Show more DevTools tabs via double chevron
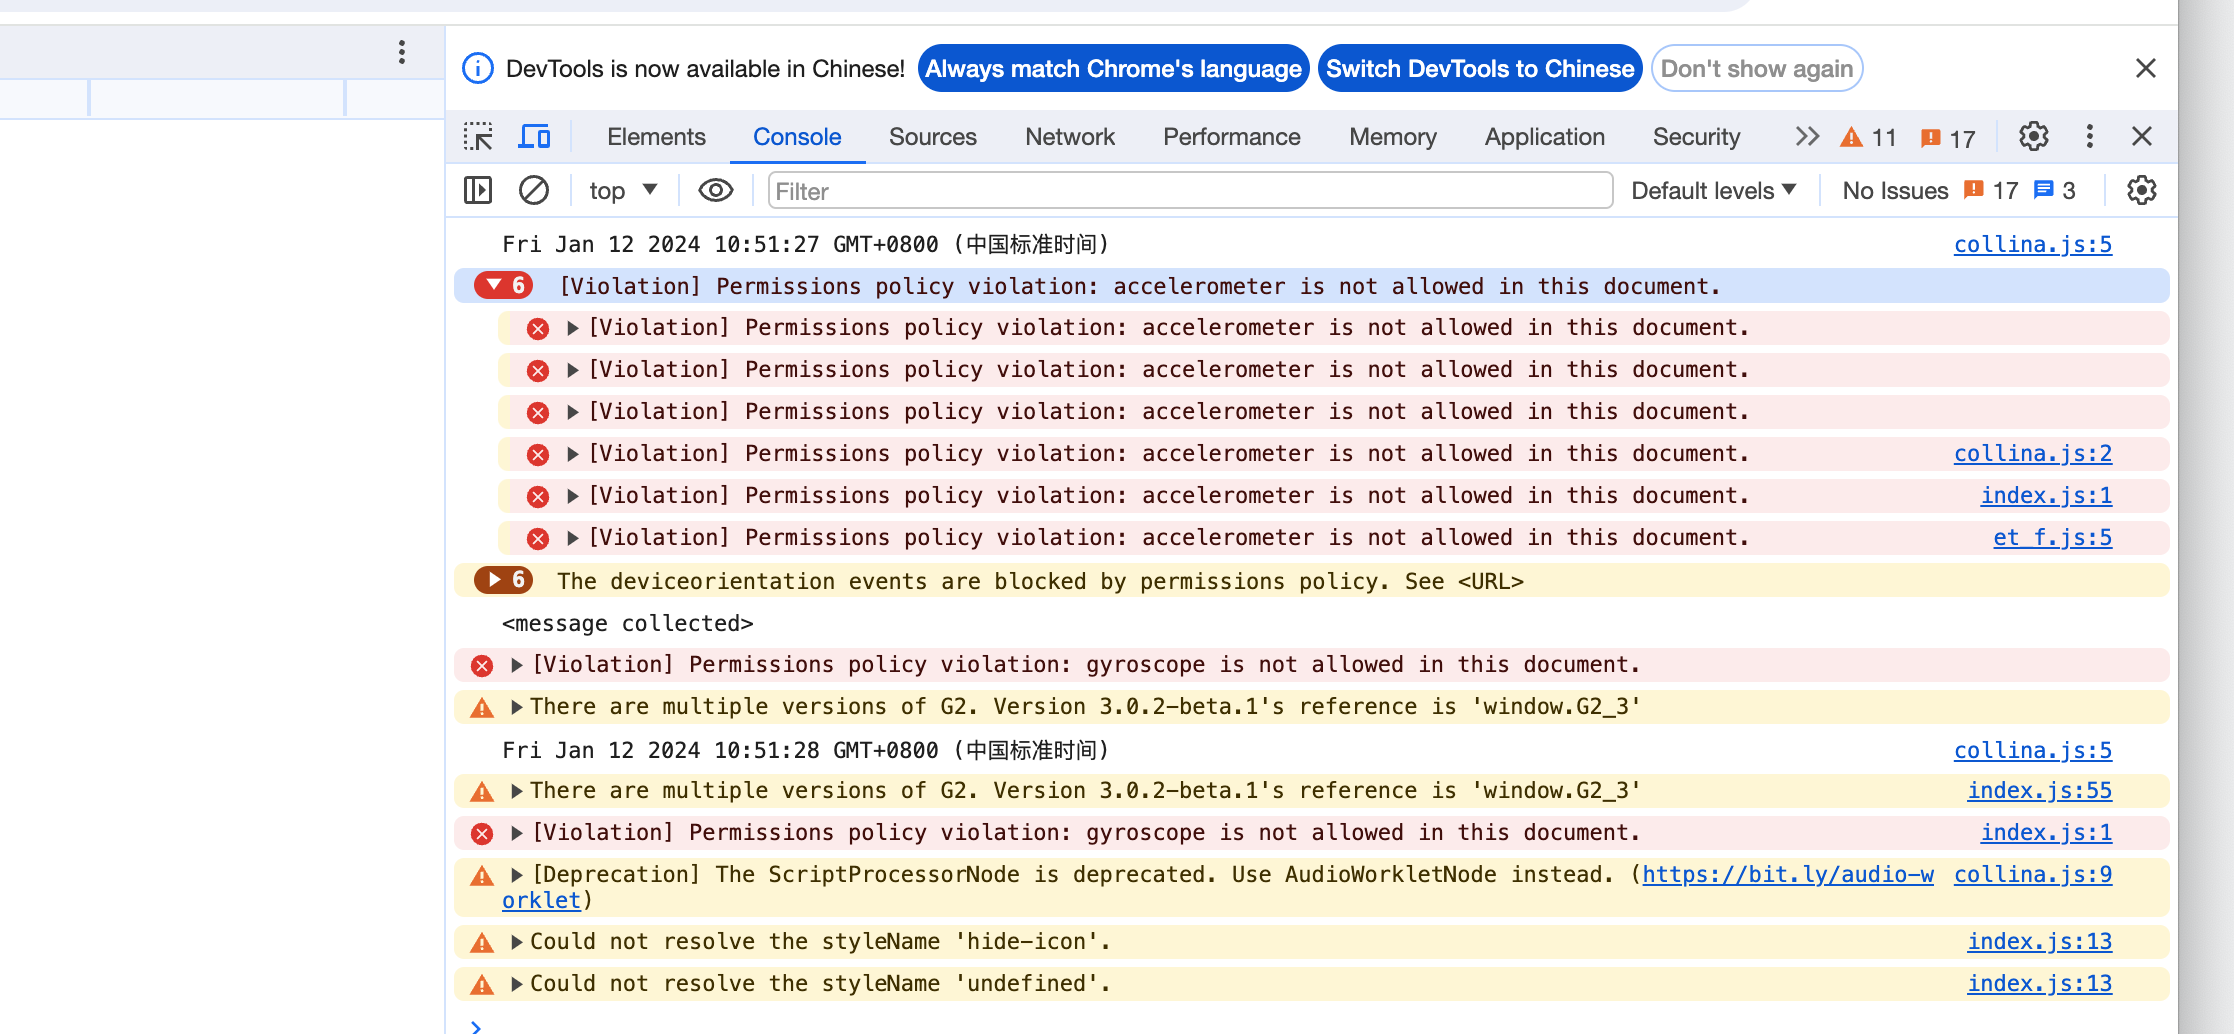The image size is (2234, 1034). pos(1806,137)
